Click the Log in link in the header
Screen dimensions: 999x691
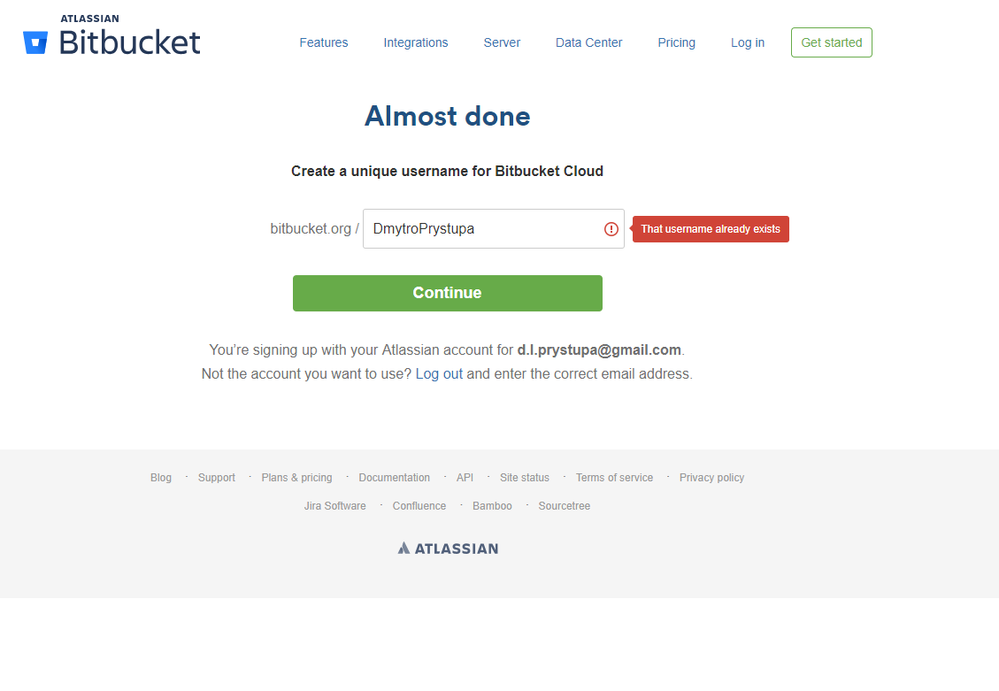(747, 43)
